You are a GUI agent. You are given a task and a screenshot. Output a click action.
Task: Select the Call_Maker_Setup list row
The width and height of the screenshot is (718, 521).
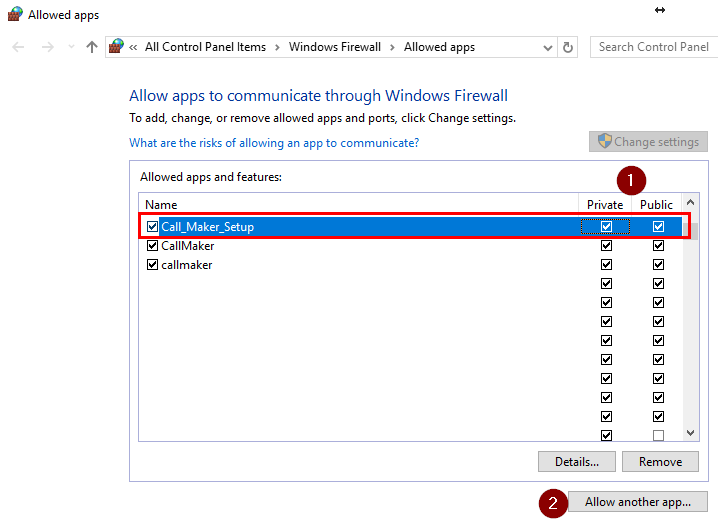coord(411,227)
